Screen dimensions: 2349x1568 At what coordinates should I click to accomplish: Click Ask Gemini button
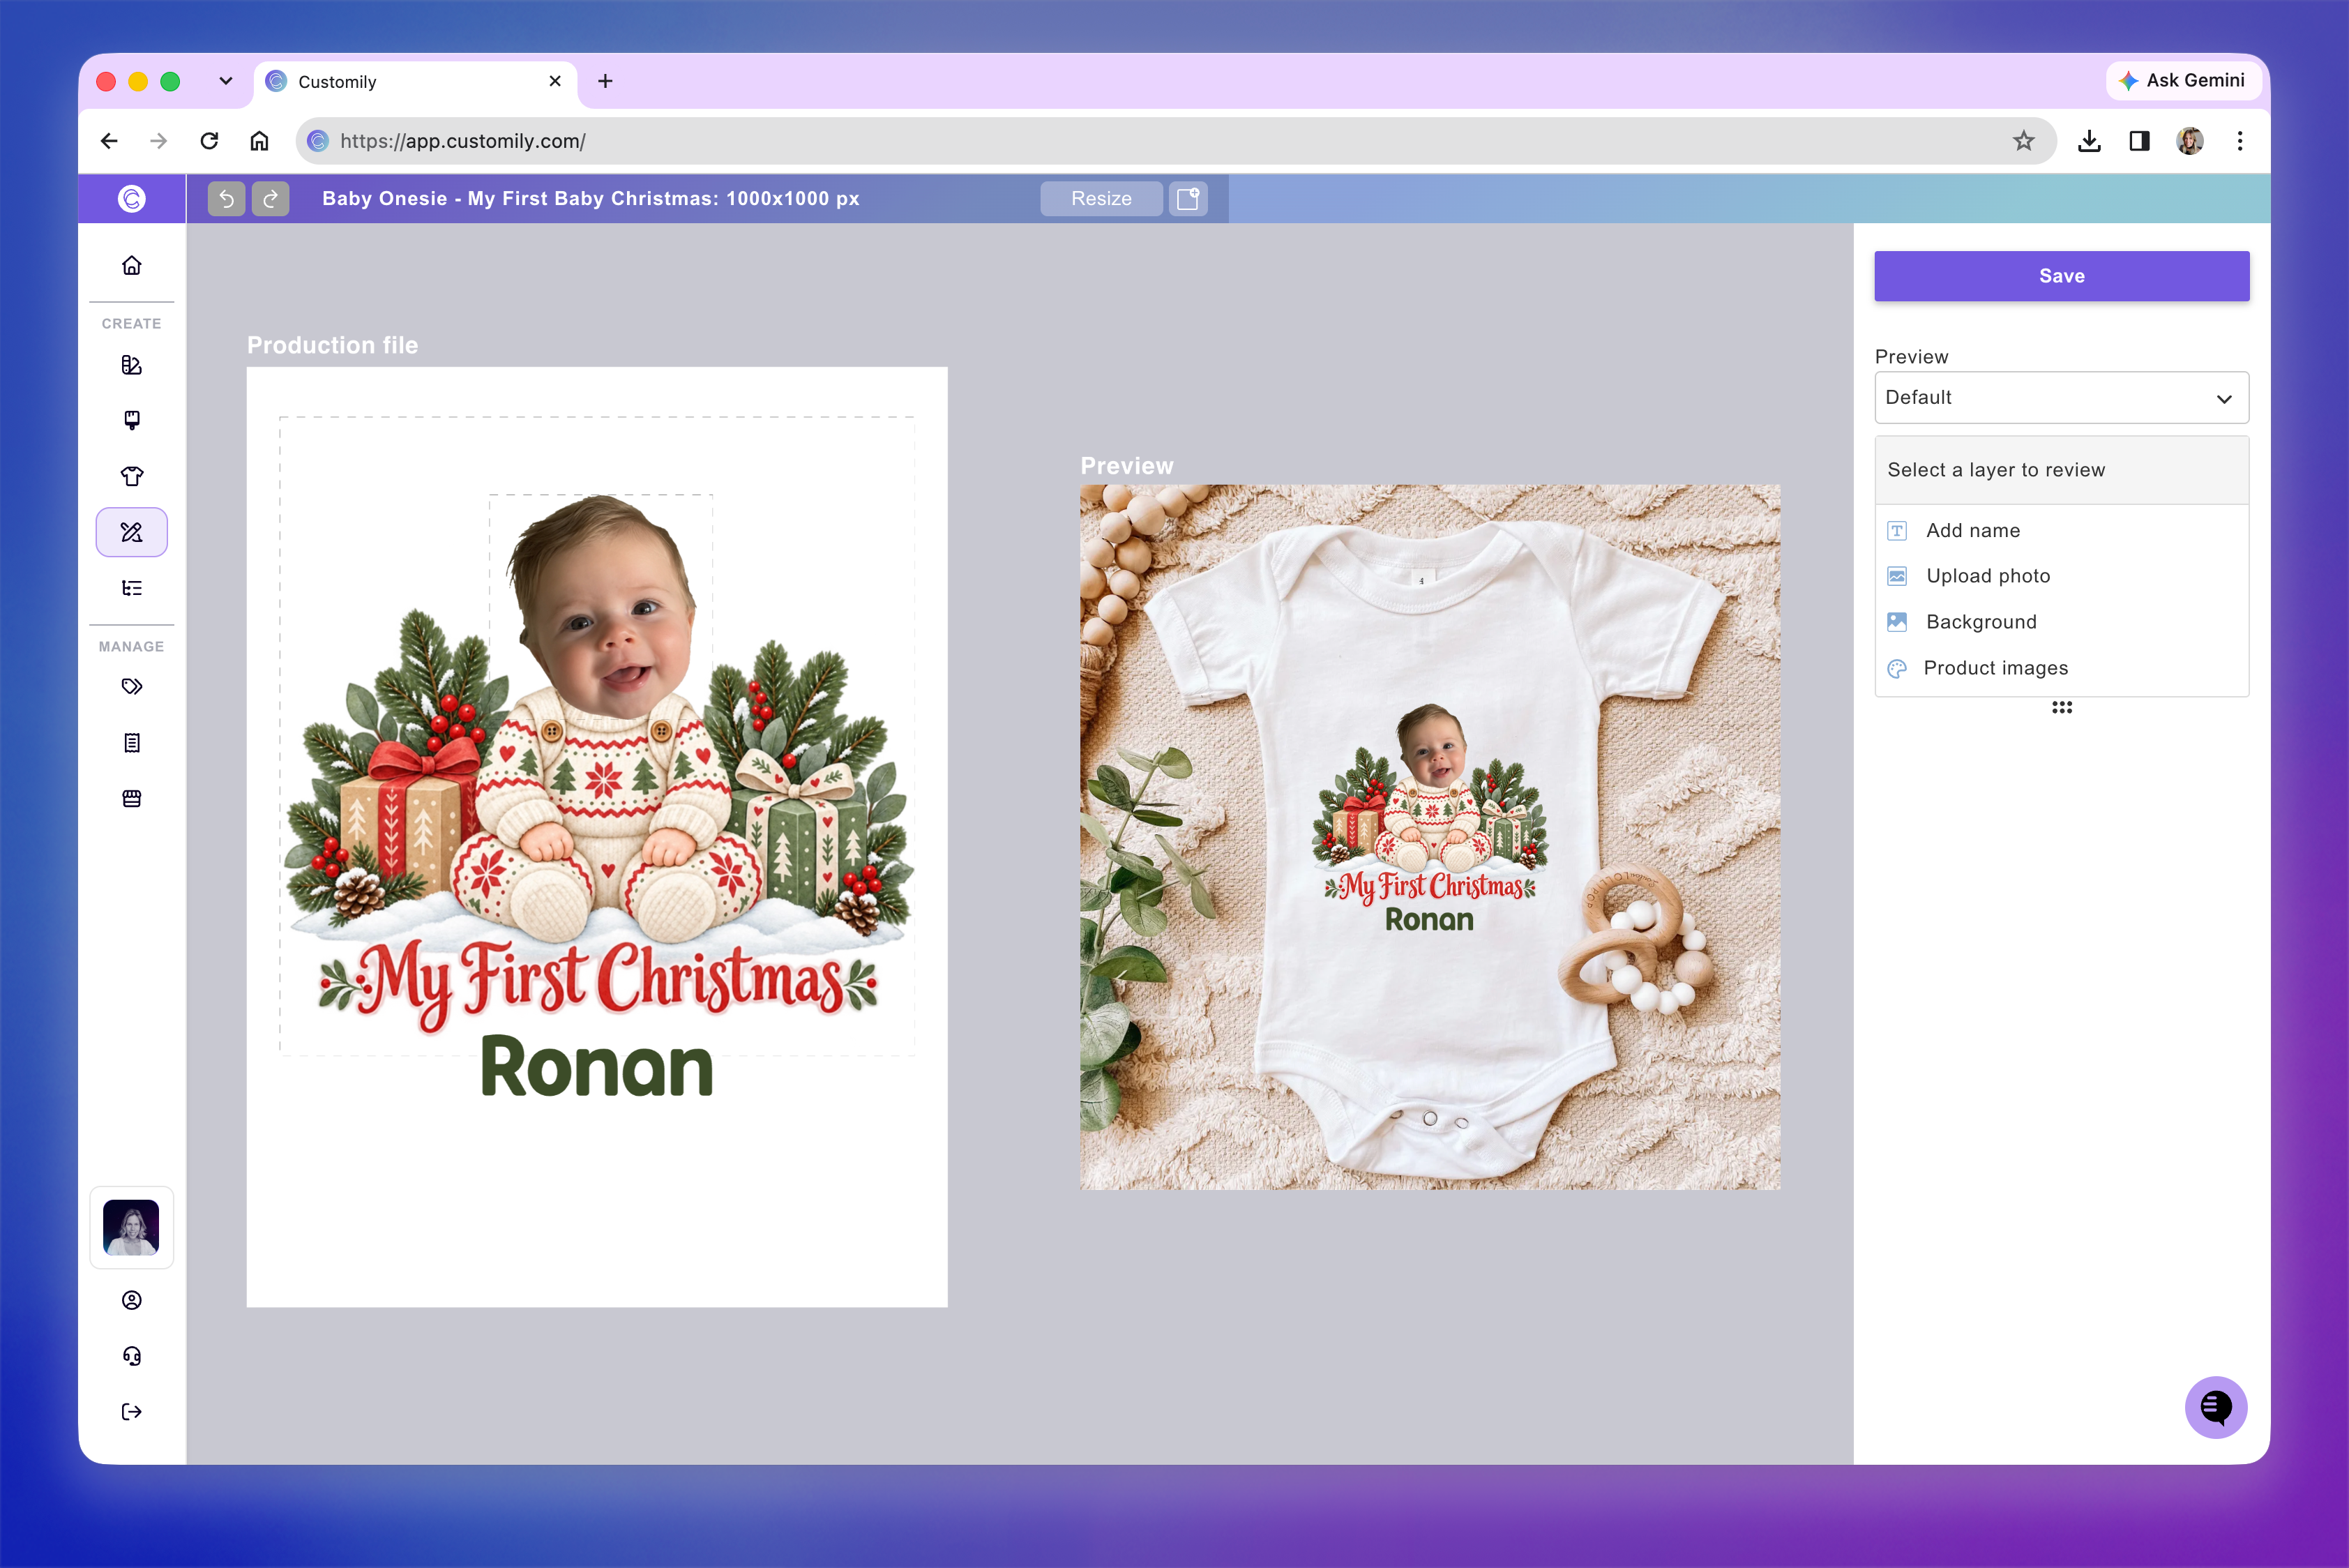click(x=2183, y=81)
